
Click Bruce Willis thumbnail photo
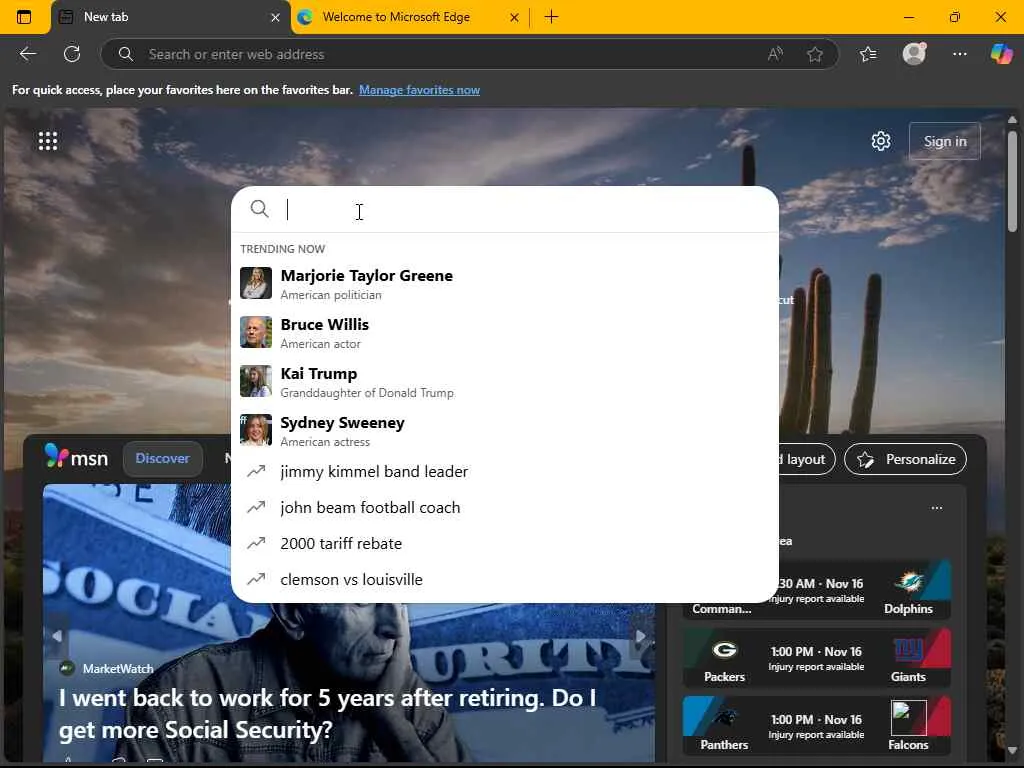coord(256,332)
